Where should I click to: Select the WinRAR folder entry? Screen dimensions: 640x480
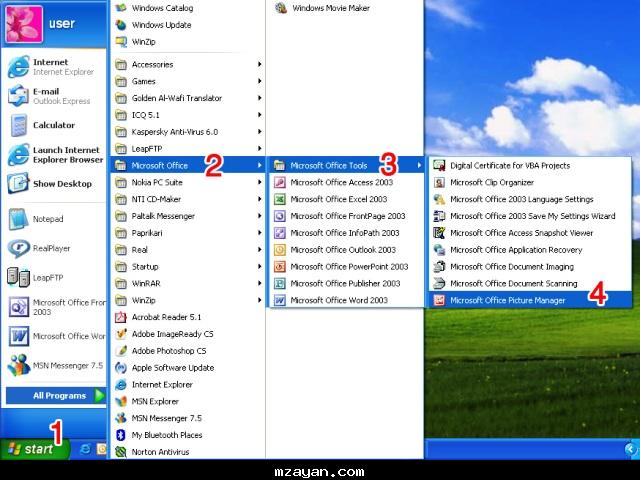click(x=188, y=283)
